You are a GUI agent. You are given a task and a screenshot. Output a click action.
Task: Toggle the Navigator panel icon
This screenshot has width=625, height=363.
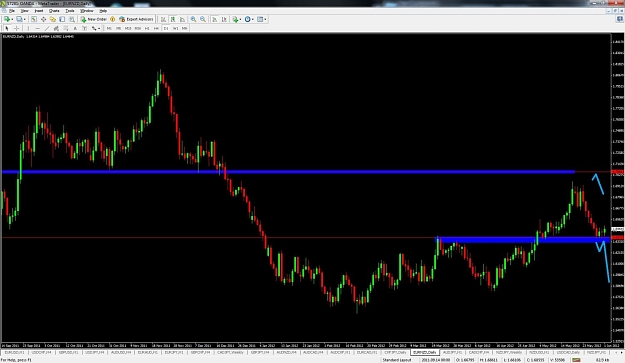pyautogui.click(x=53, y=19)
